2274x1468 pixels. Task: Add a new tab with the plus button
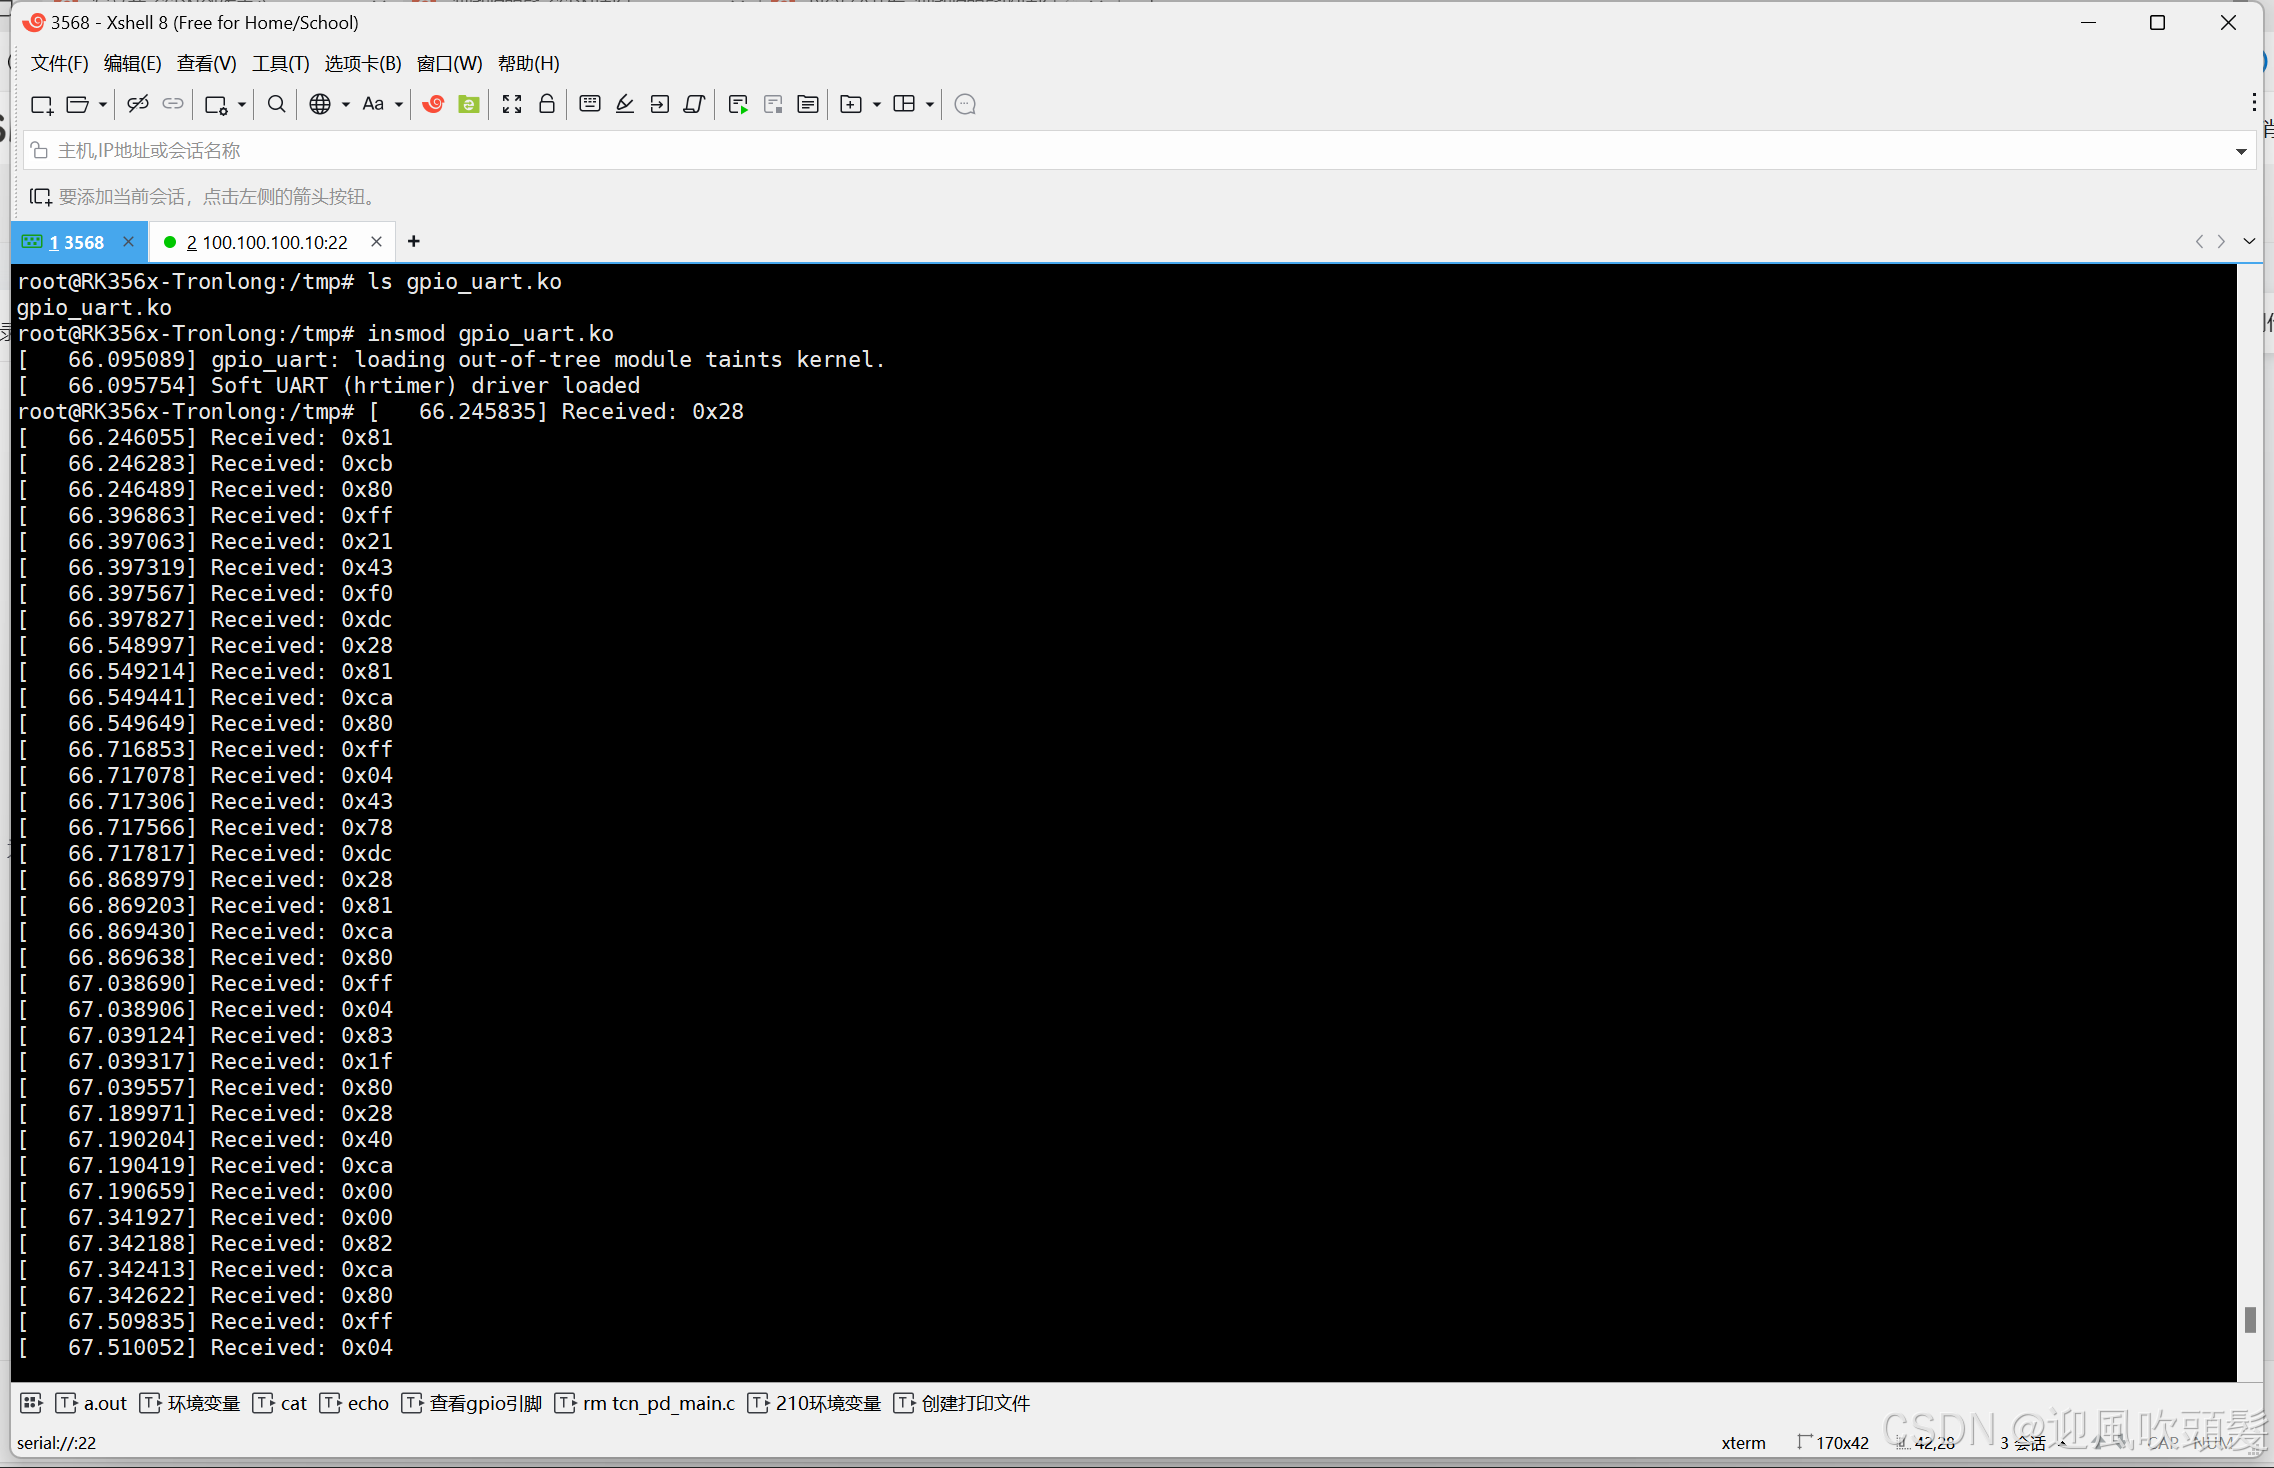tap(414, 242)
